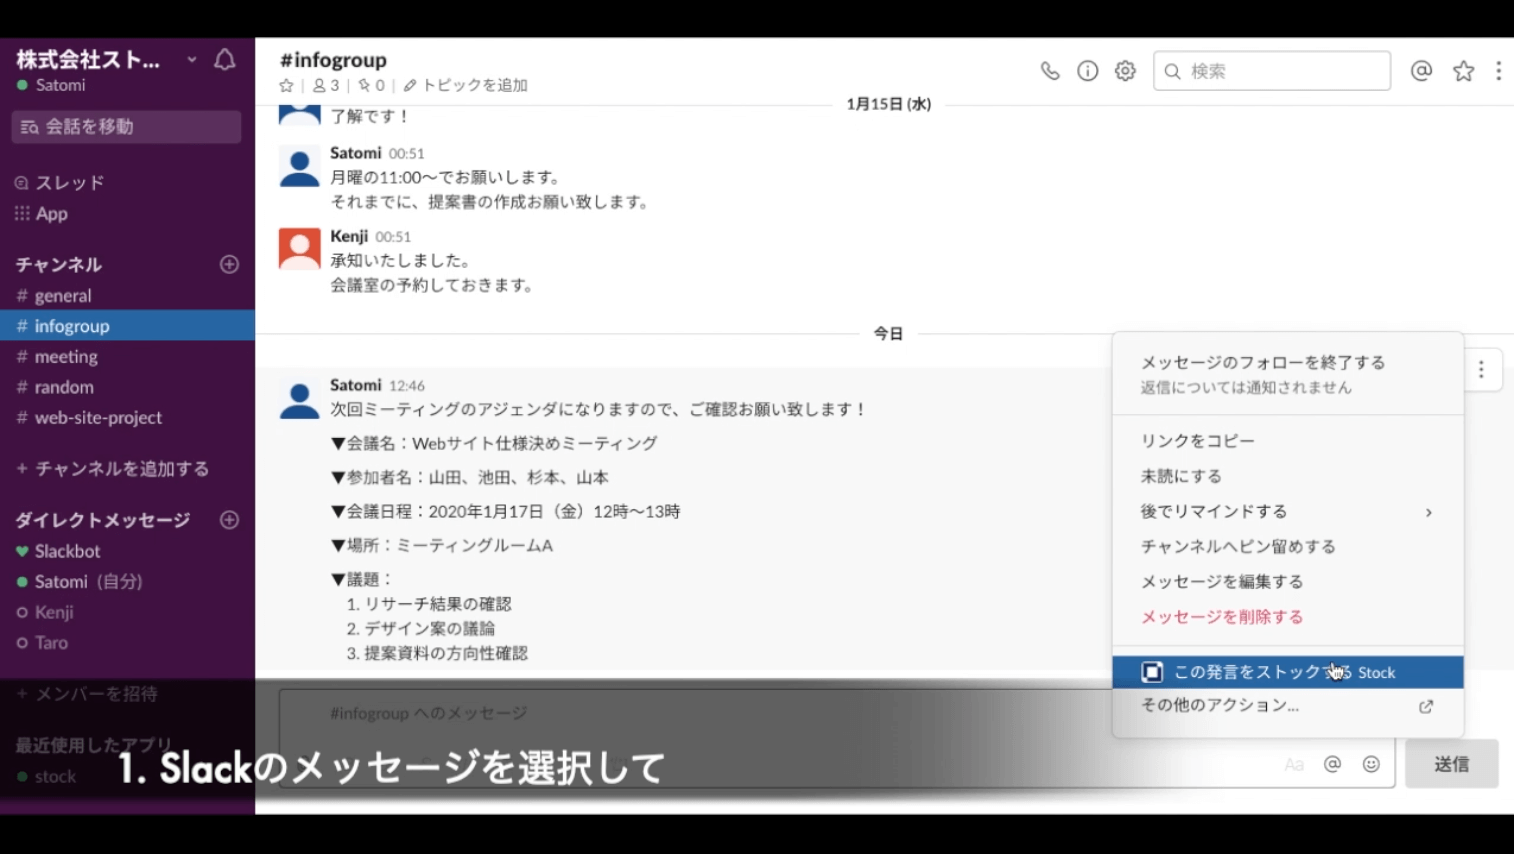Start a call with phone icon
1514x856 pixels.
pyautogui.click(x=1049, y=71)
